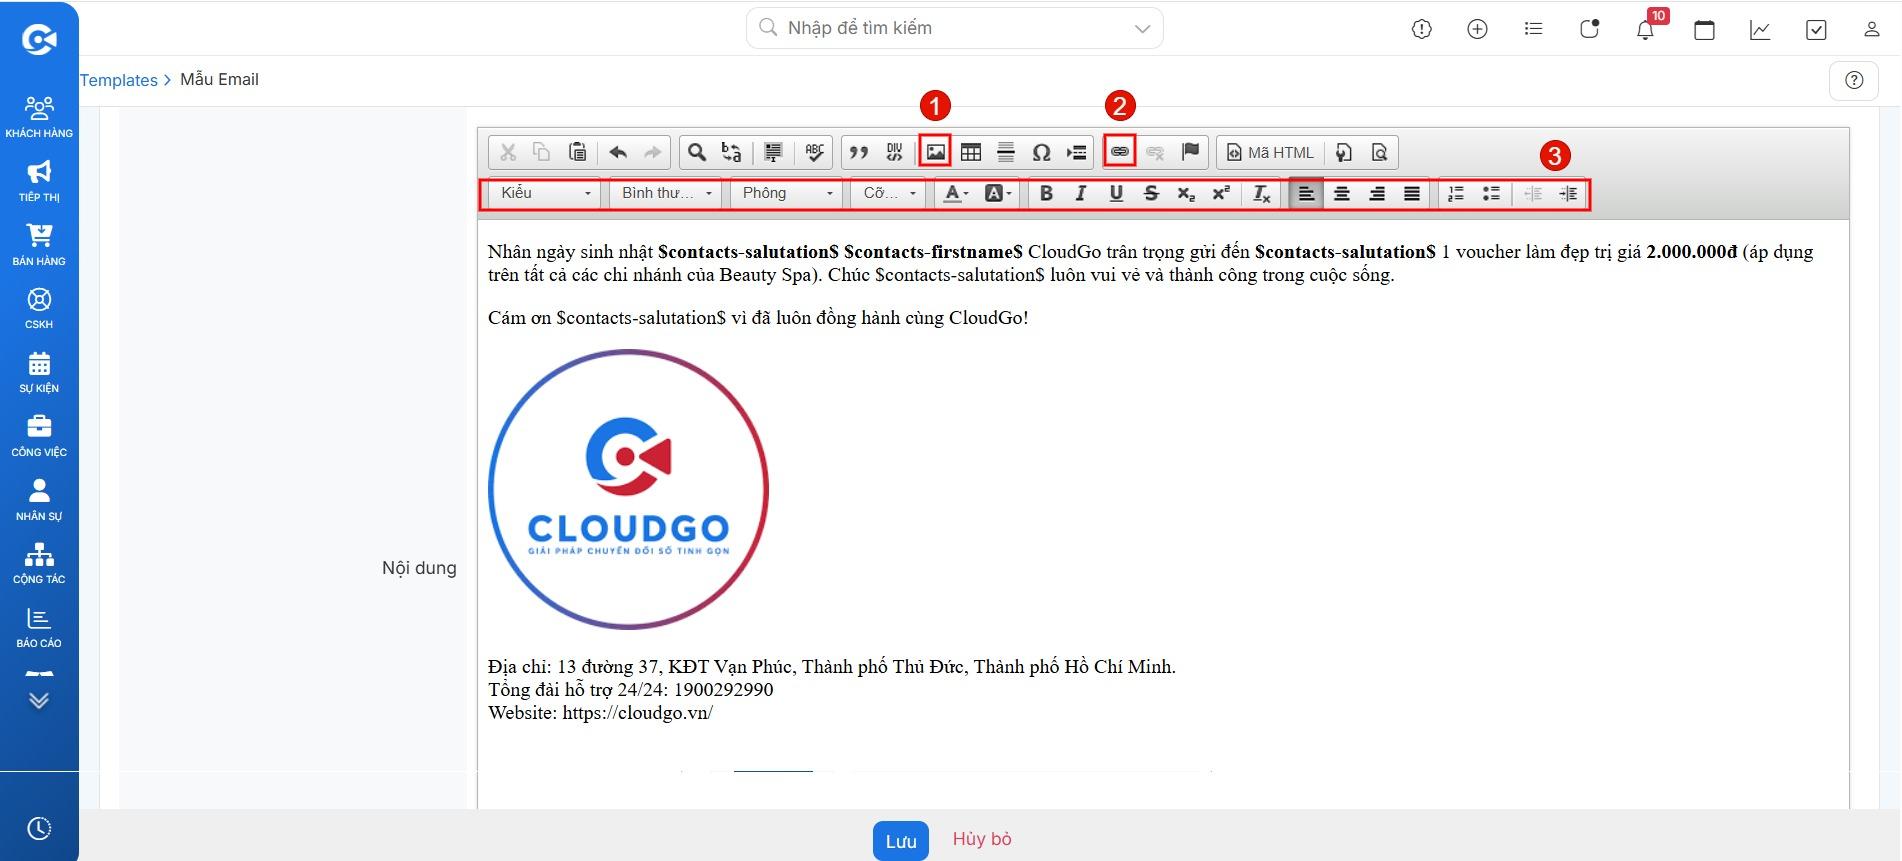Click the Redo arrow icon
The height and width of the screenshot is (861, 1902).
pyautogui.click(x=652, y=152)
